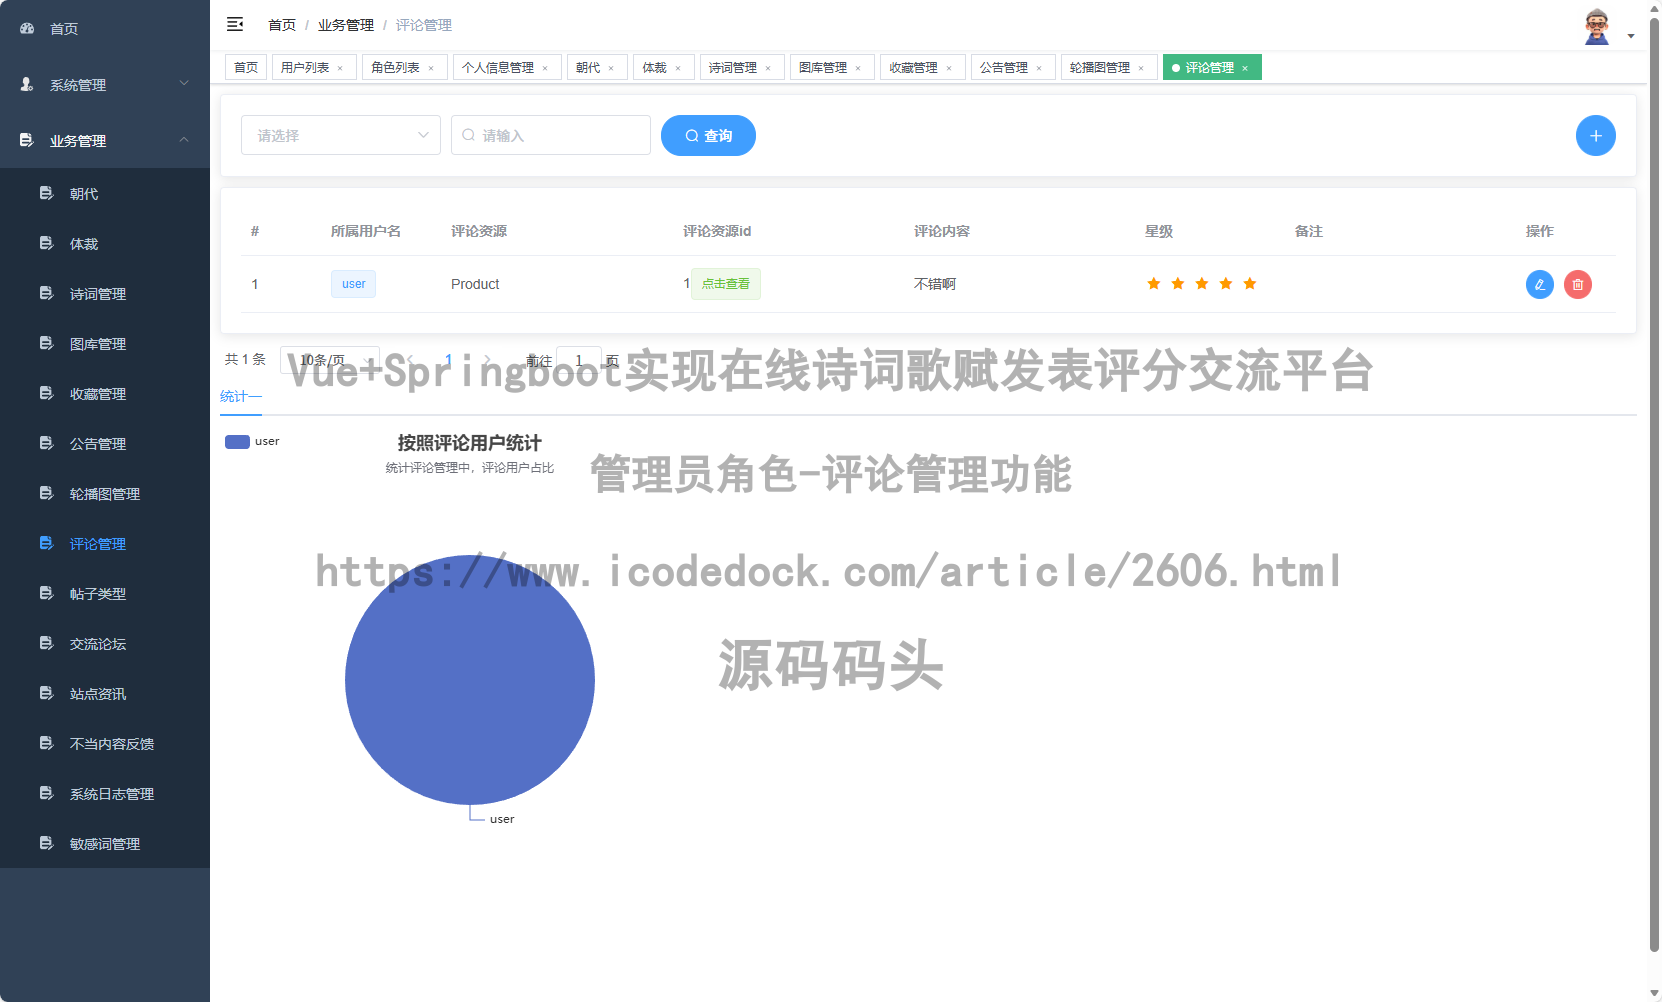Edit the comment using pencil icon

coord(1539,284)
